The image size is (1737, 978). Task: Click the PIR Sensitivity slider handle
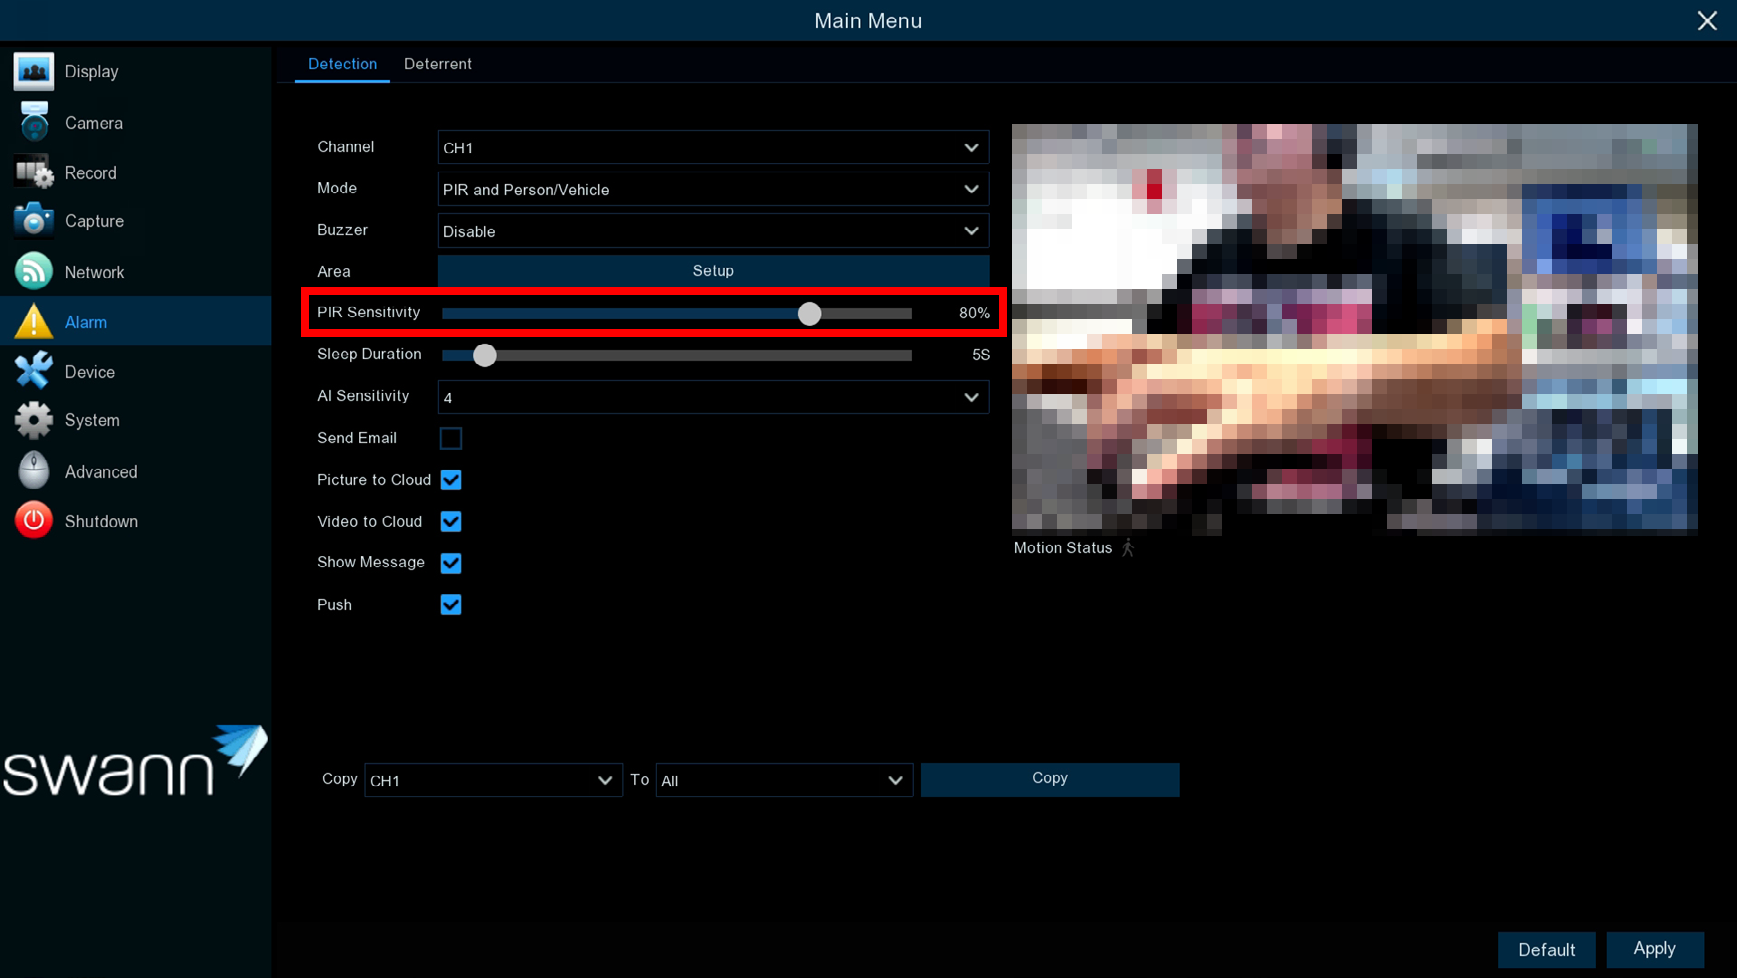click(810, 314)
